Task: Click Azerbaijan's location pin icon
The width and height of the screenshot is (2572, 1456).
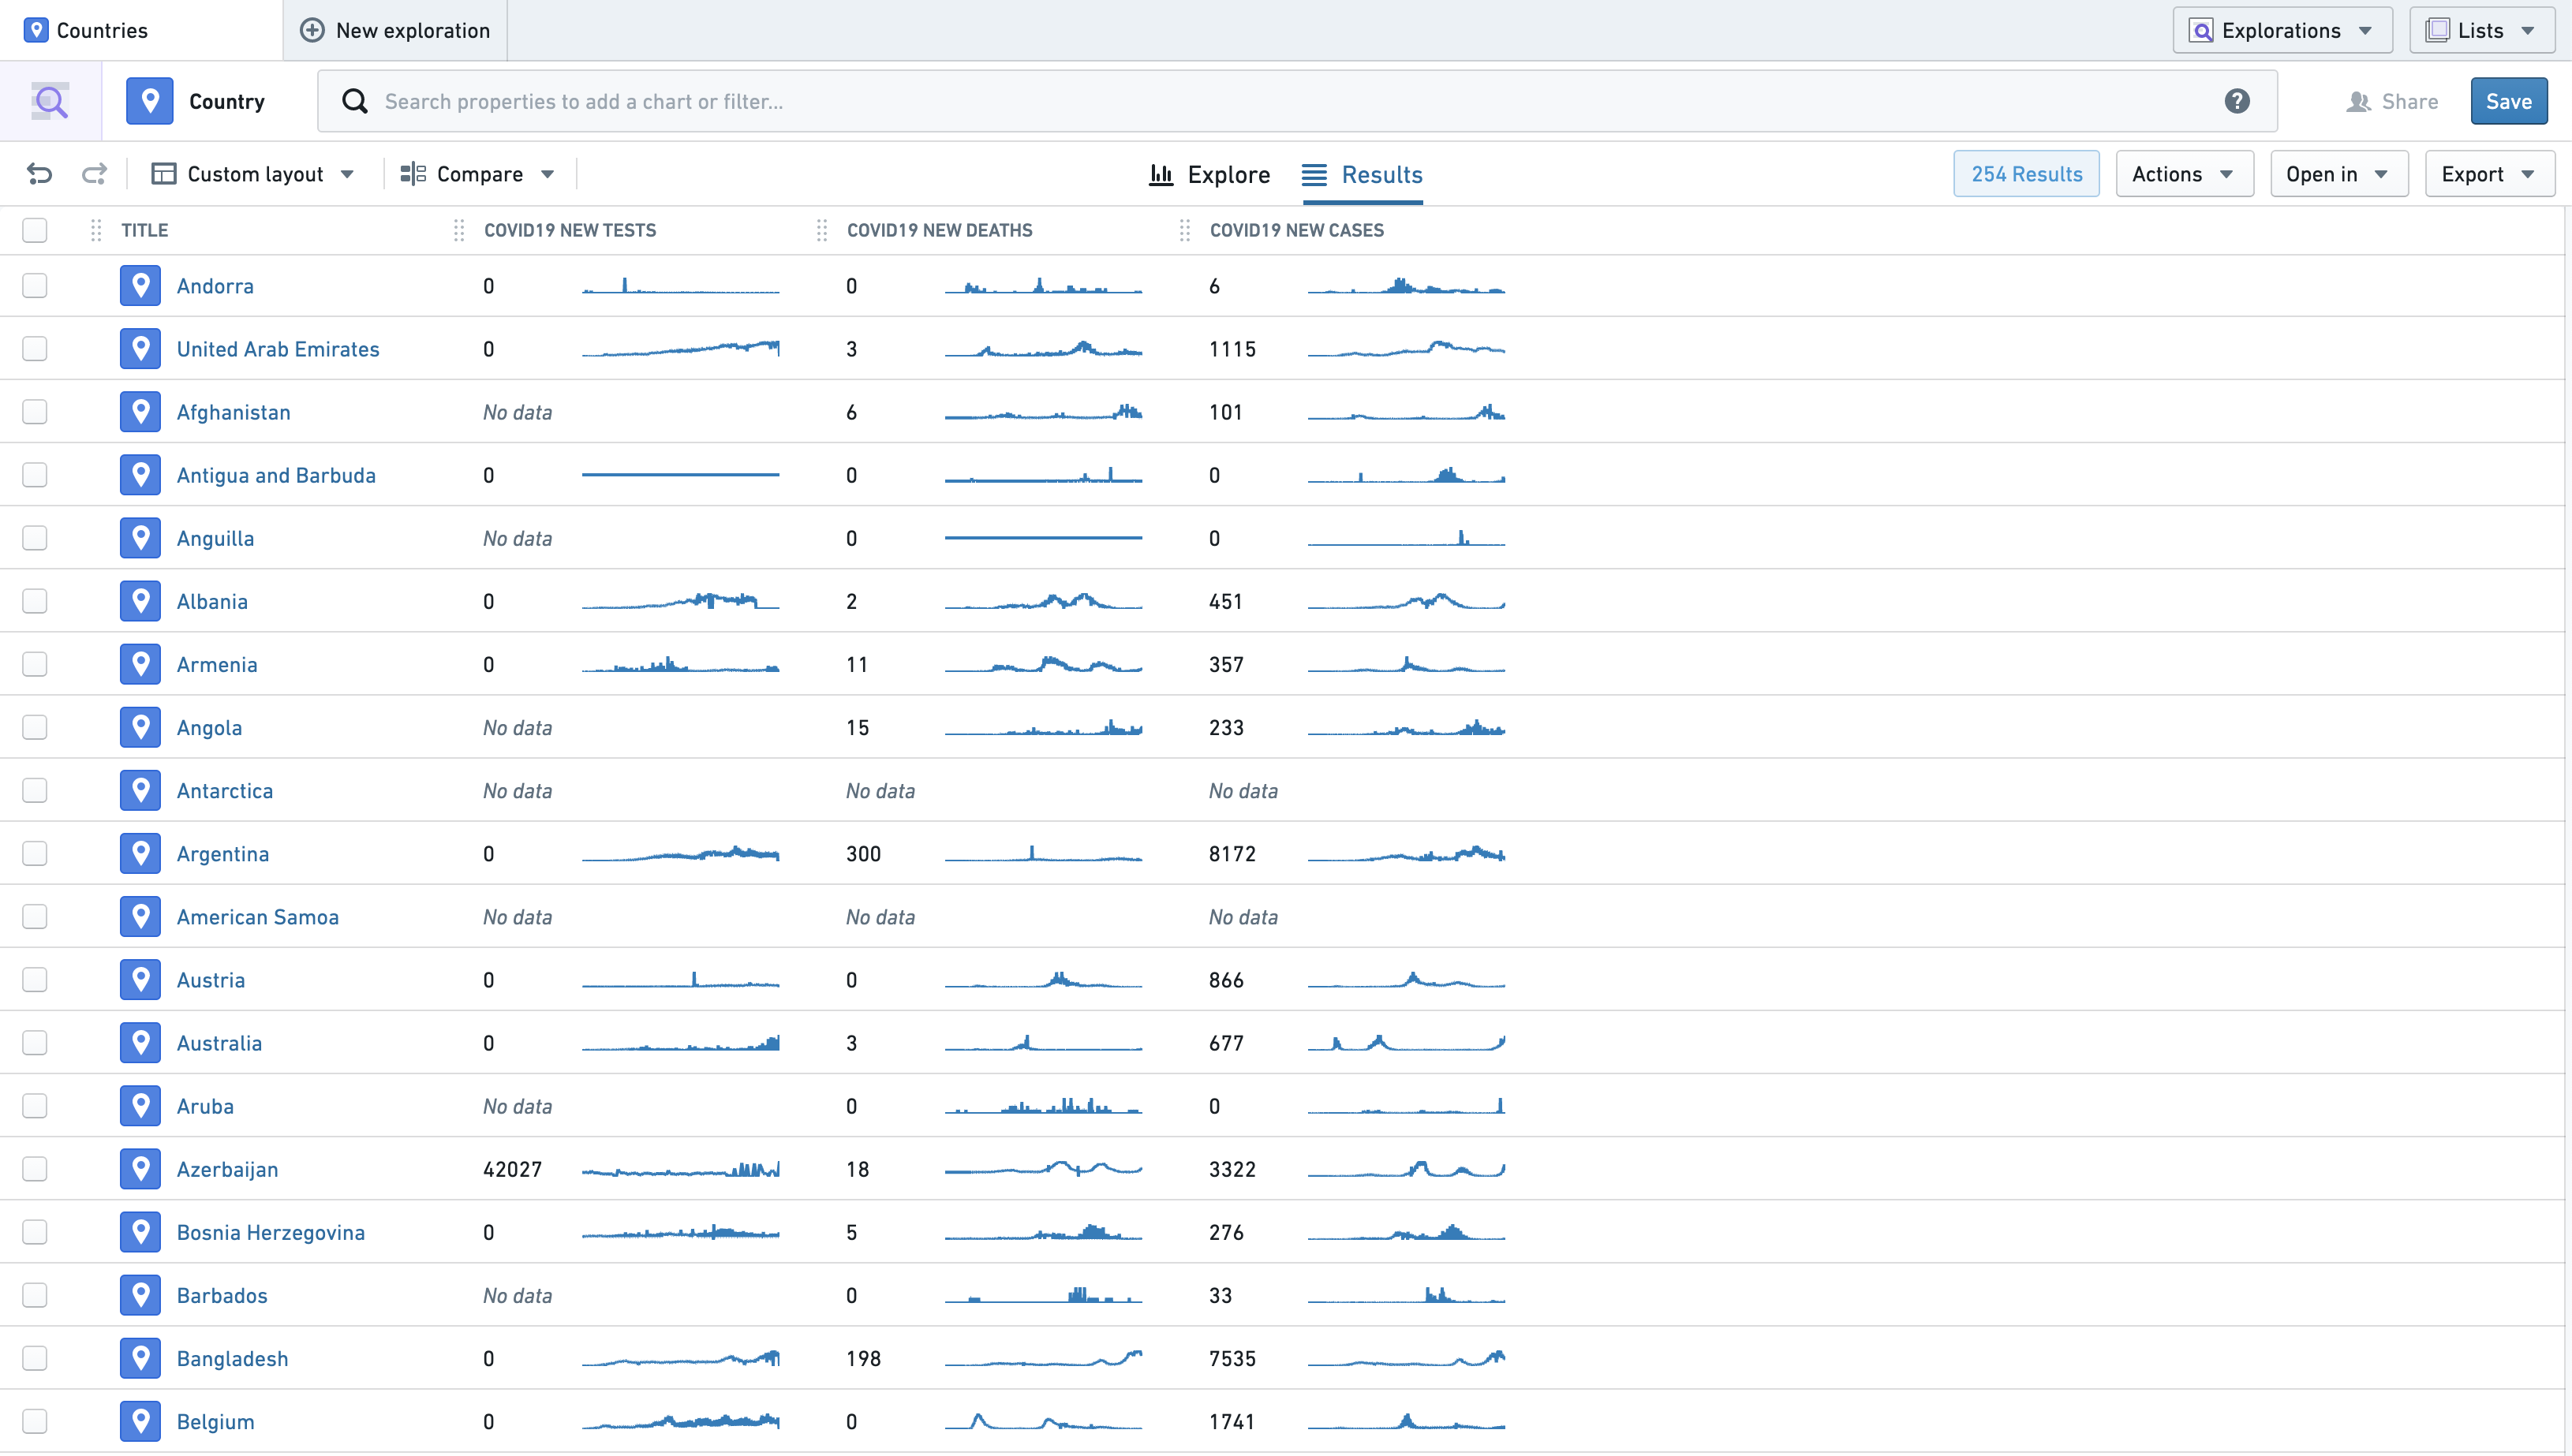Action: [x=140, y=1169]
